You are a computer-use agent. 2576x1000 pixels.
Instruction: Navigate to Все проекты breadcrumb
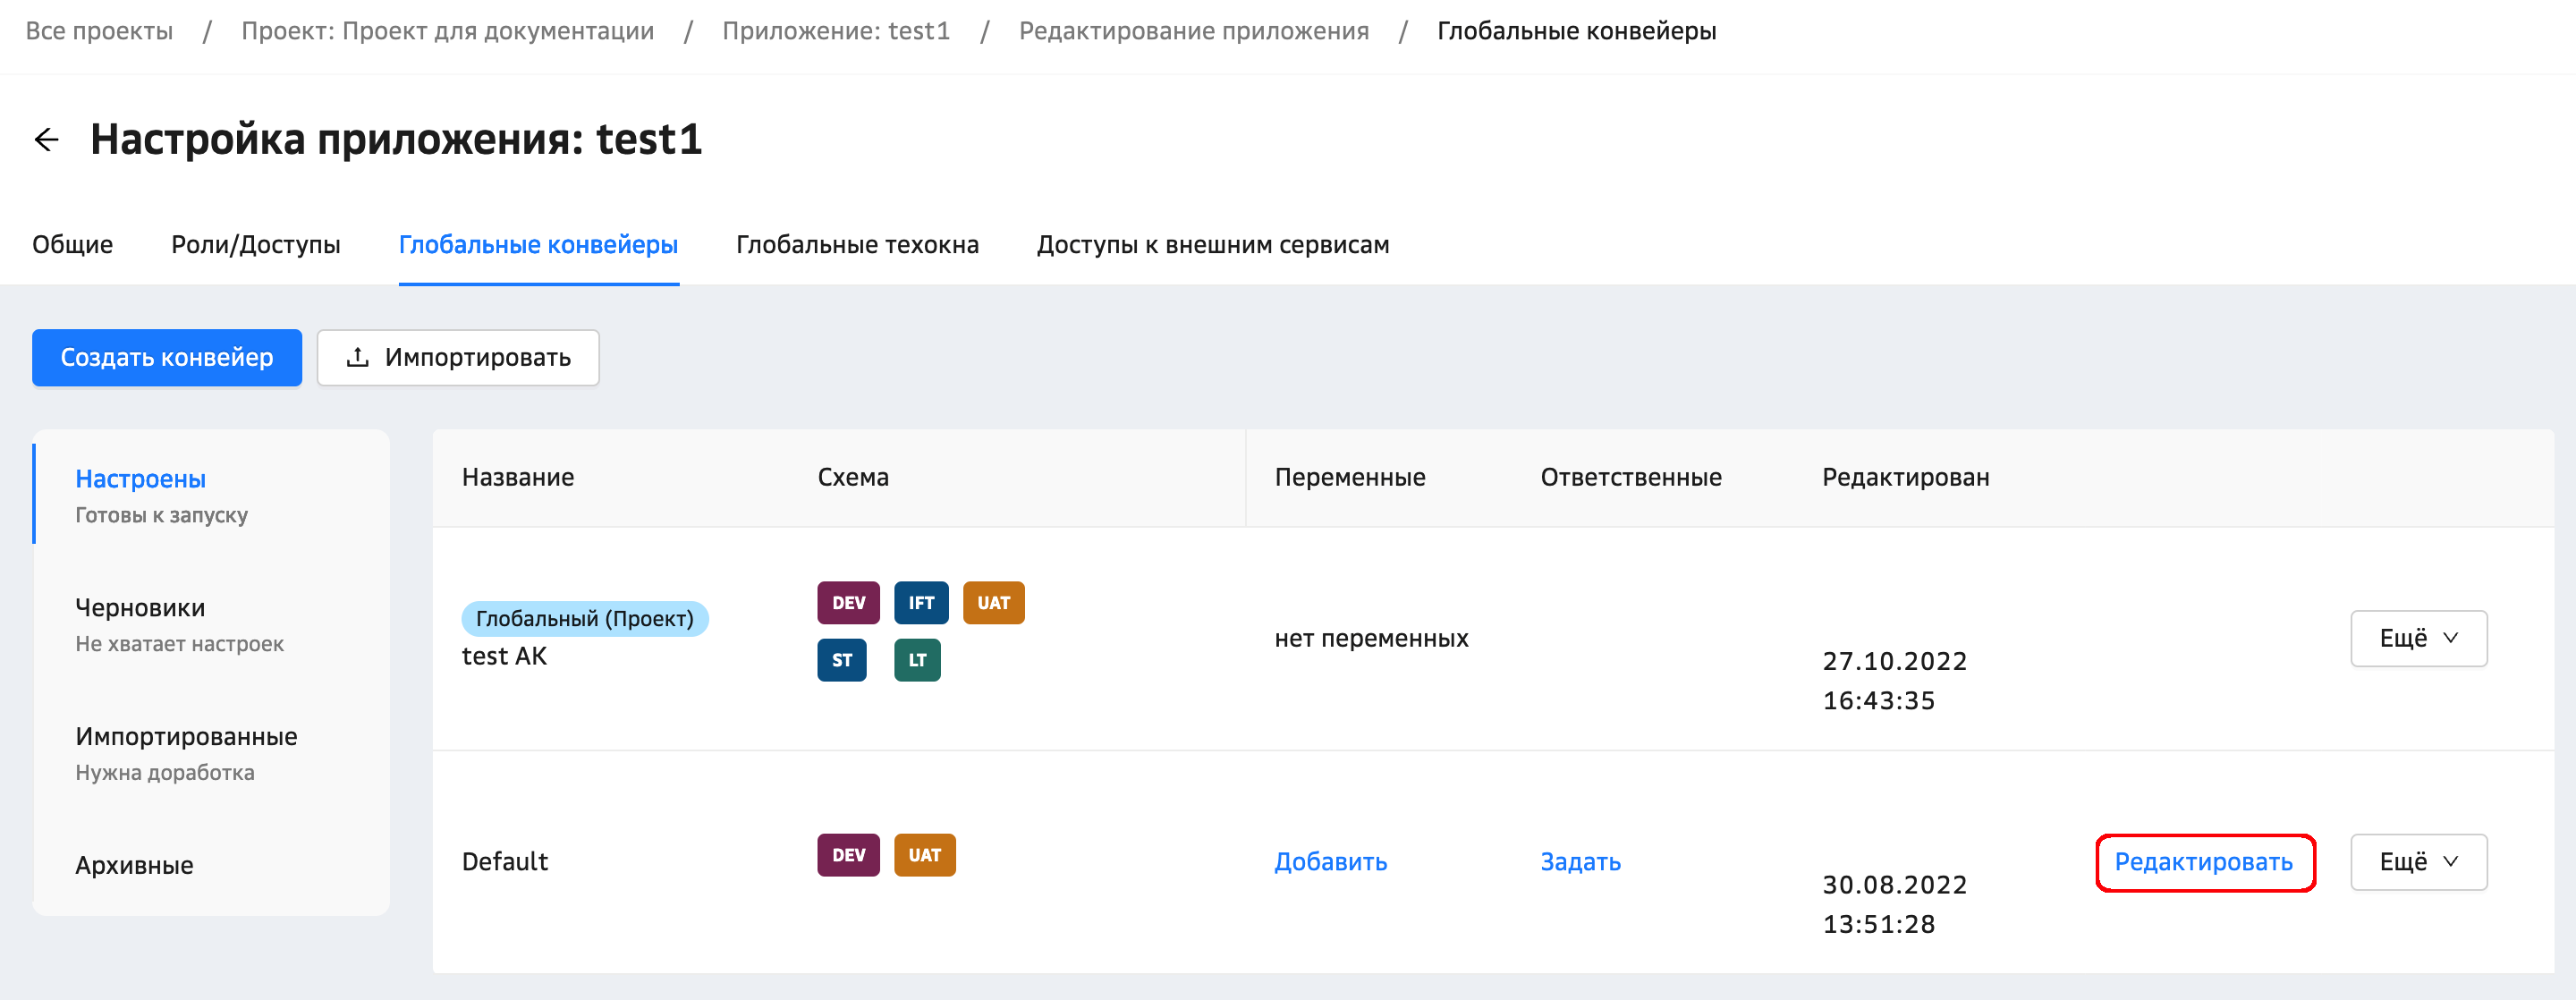click(x=99, y=31)
